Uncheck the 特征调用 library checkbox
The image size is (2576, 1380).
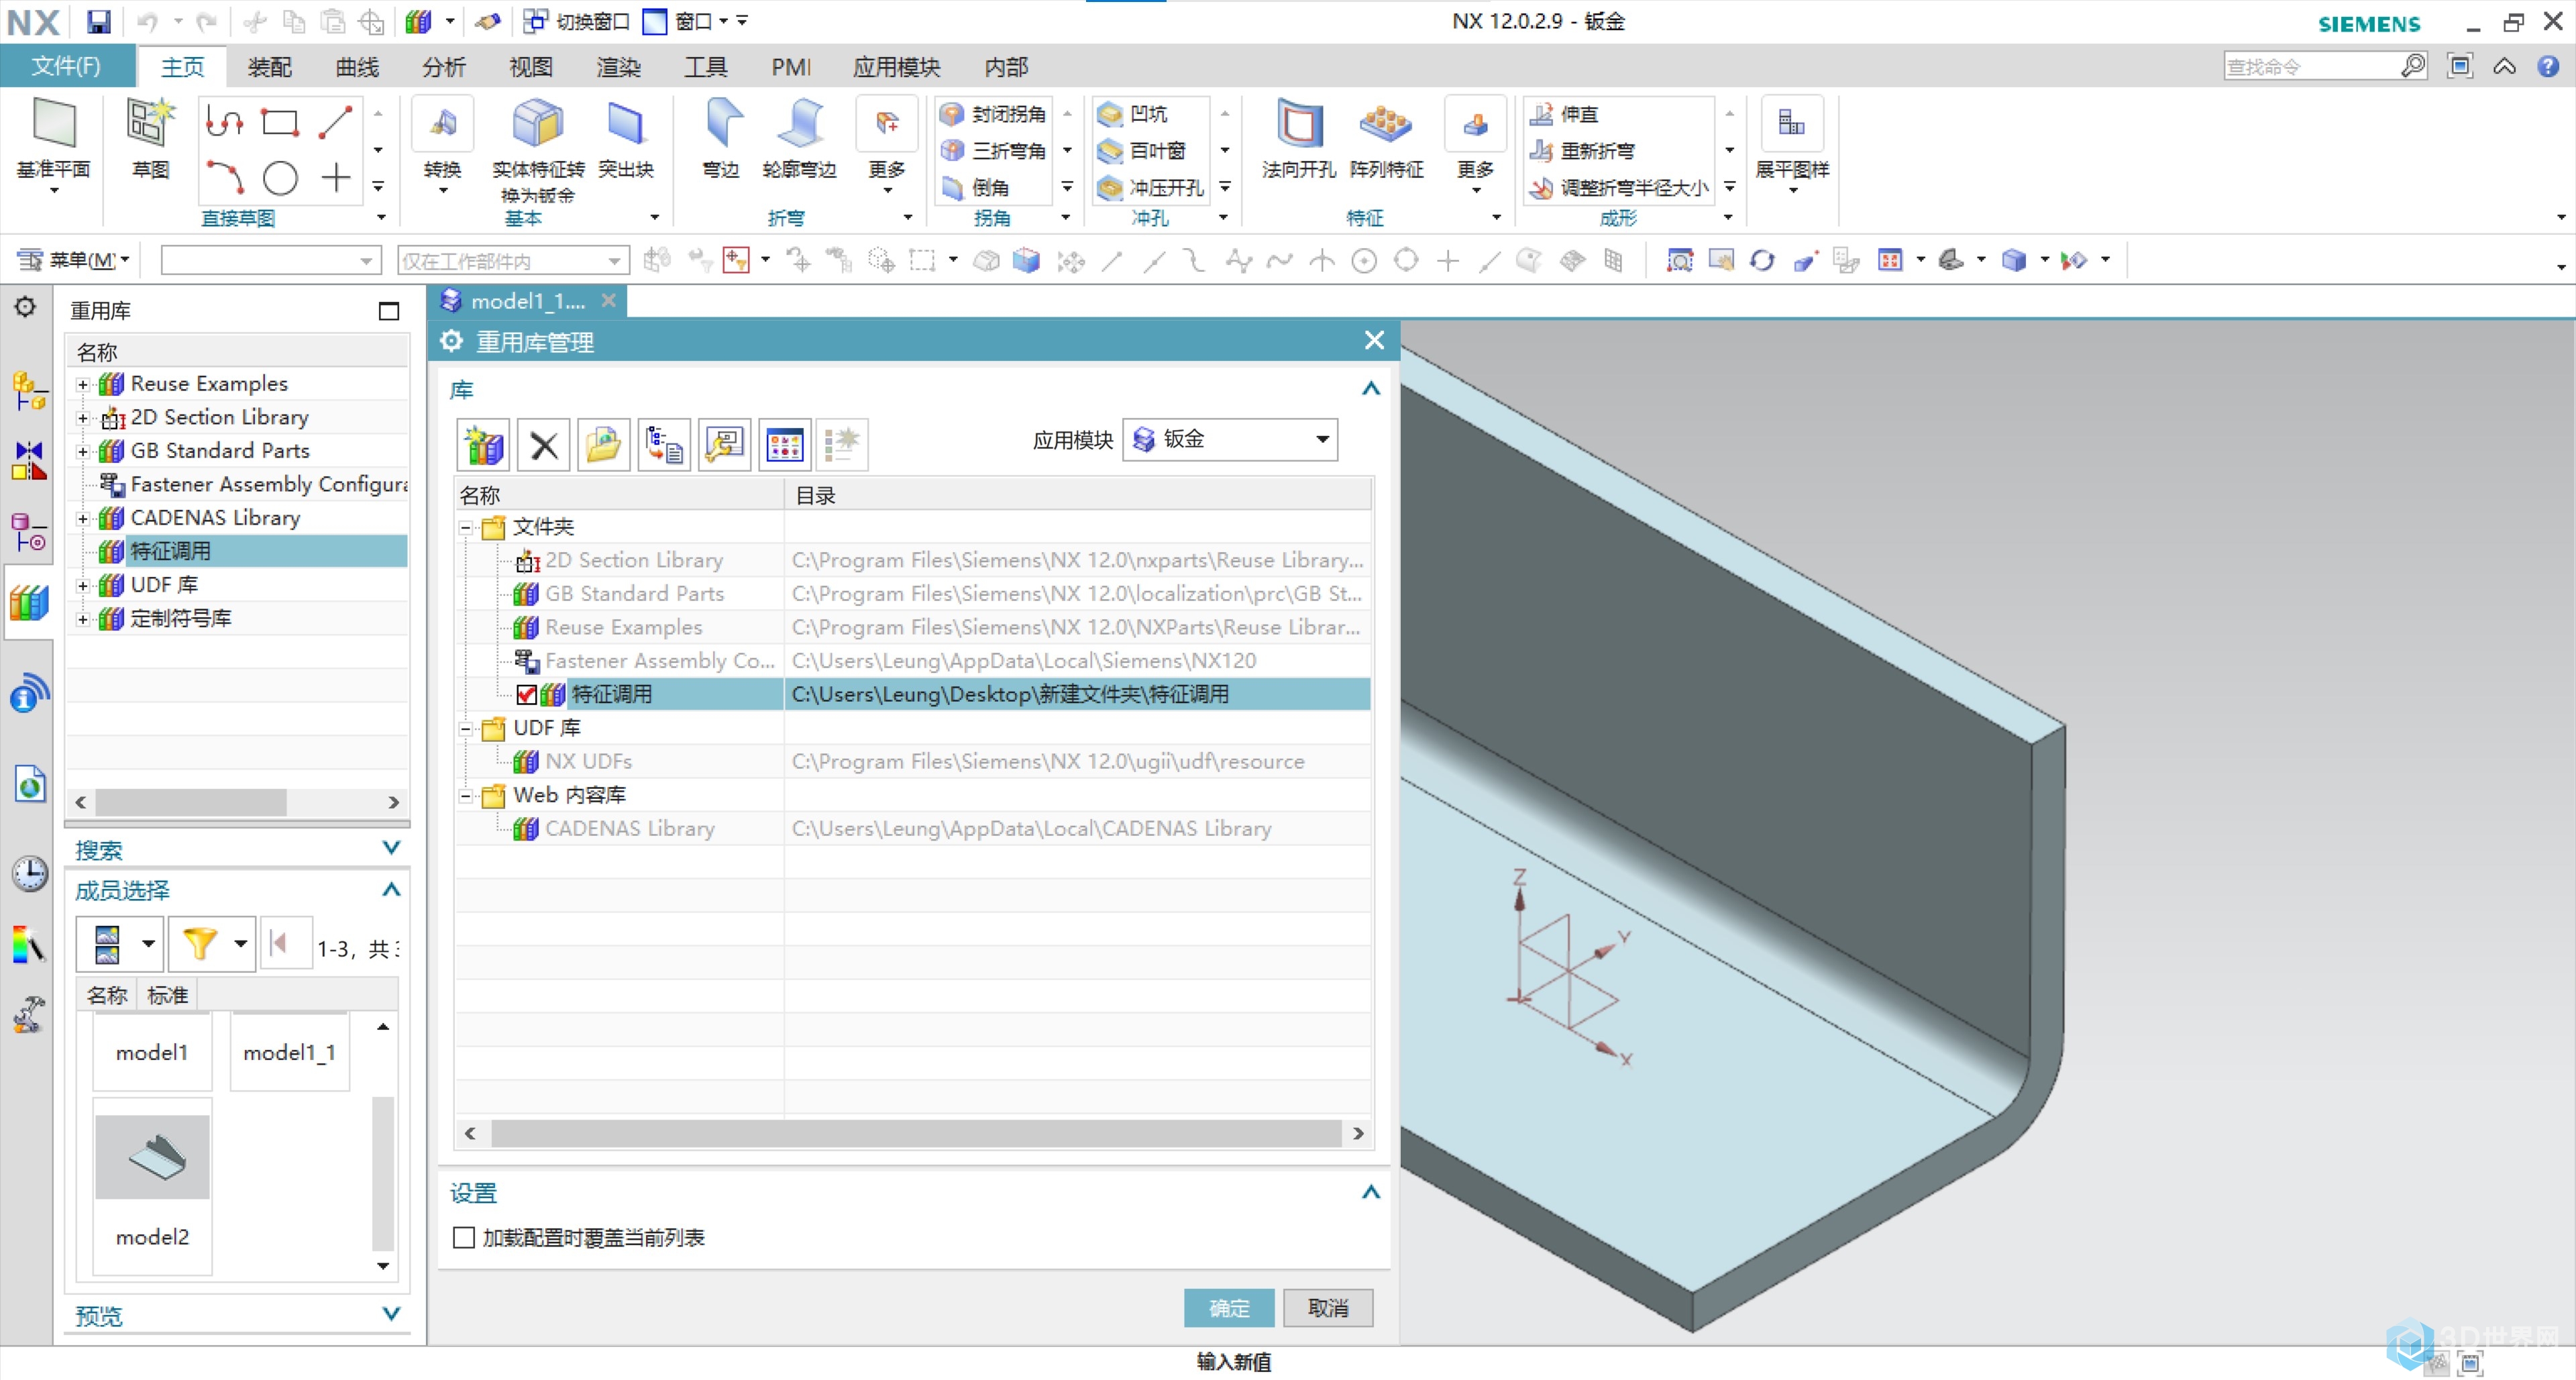(527, 695)
